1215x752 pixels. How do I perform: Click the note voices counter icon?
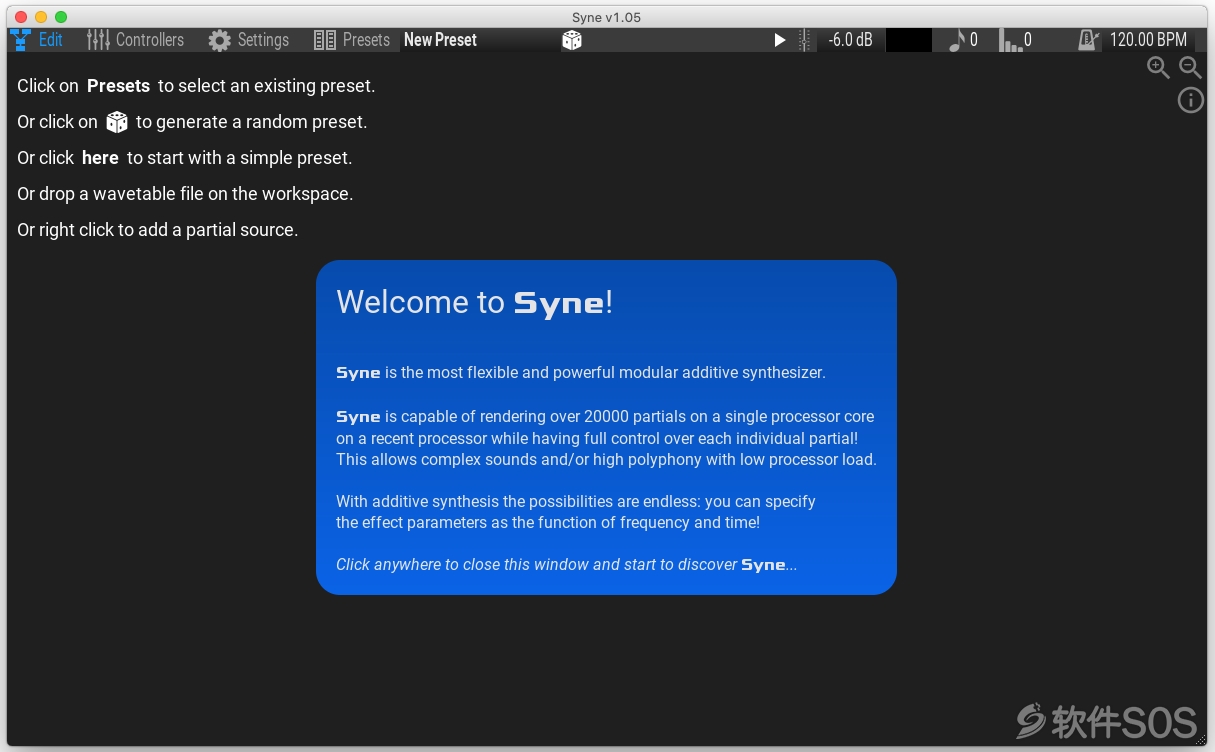click(x=956, y=40)
